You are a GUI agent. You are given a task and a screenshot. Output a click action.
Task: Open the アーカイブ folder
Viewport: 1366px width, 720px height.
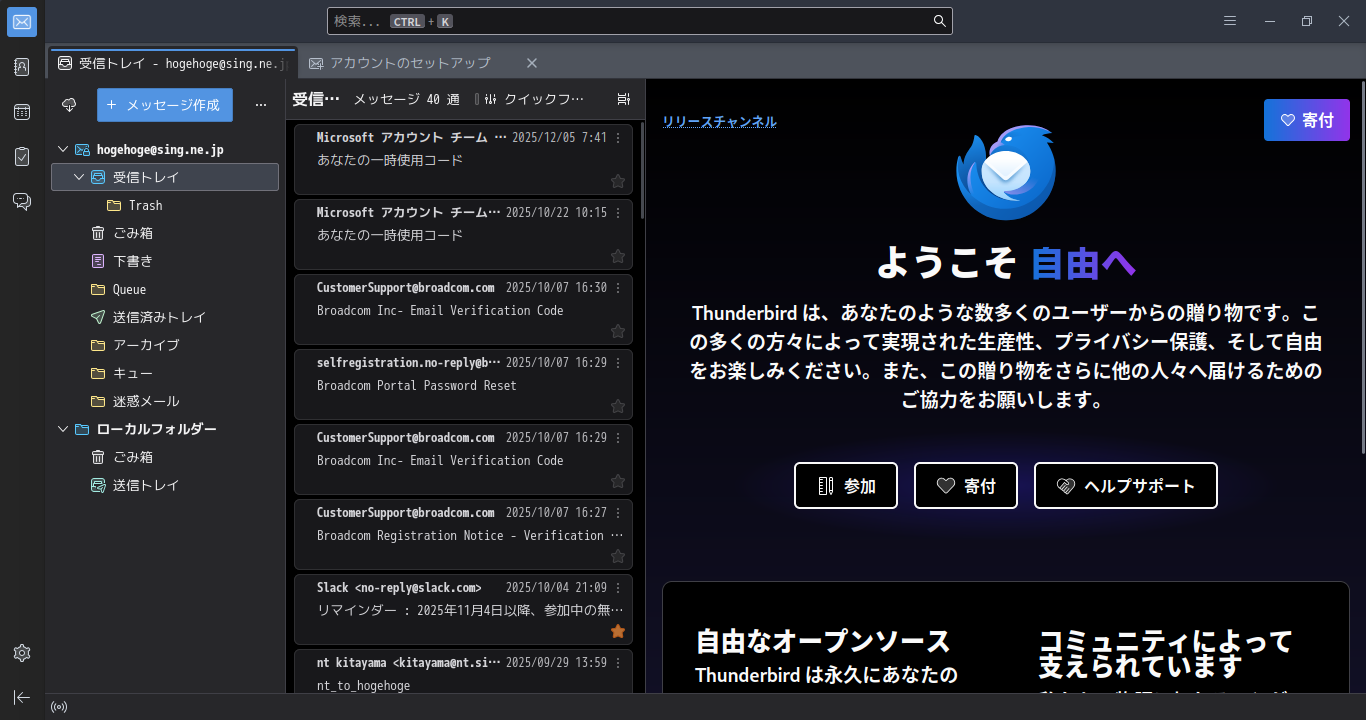tap(165, 345)
